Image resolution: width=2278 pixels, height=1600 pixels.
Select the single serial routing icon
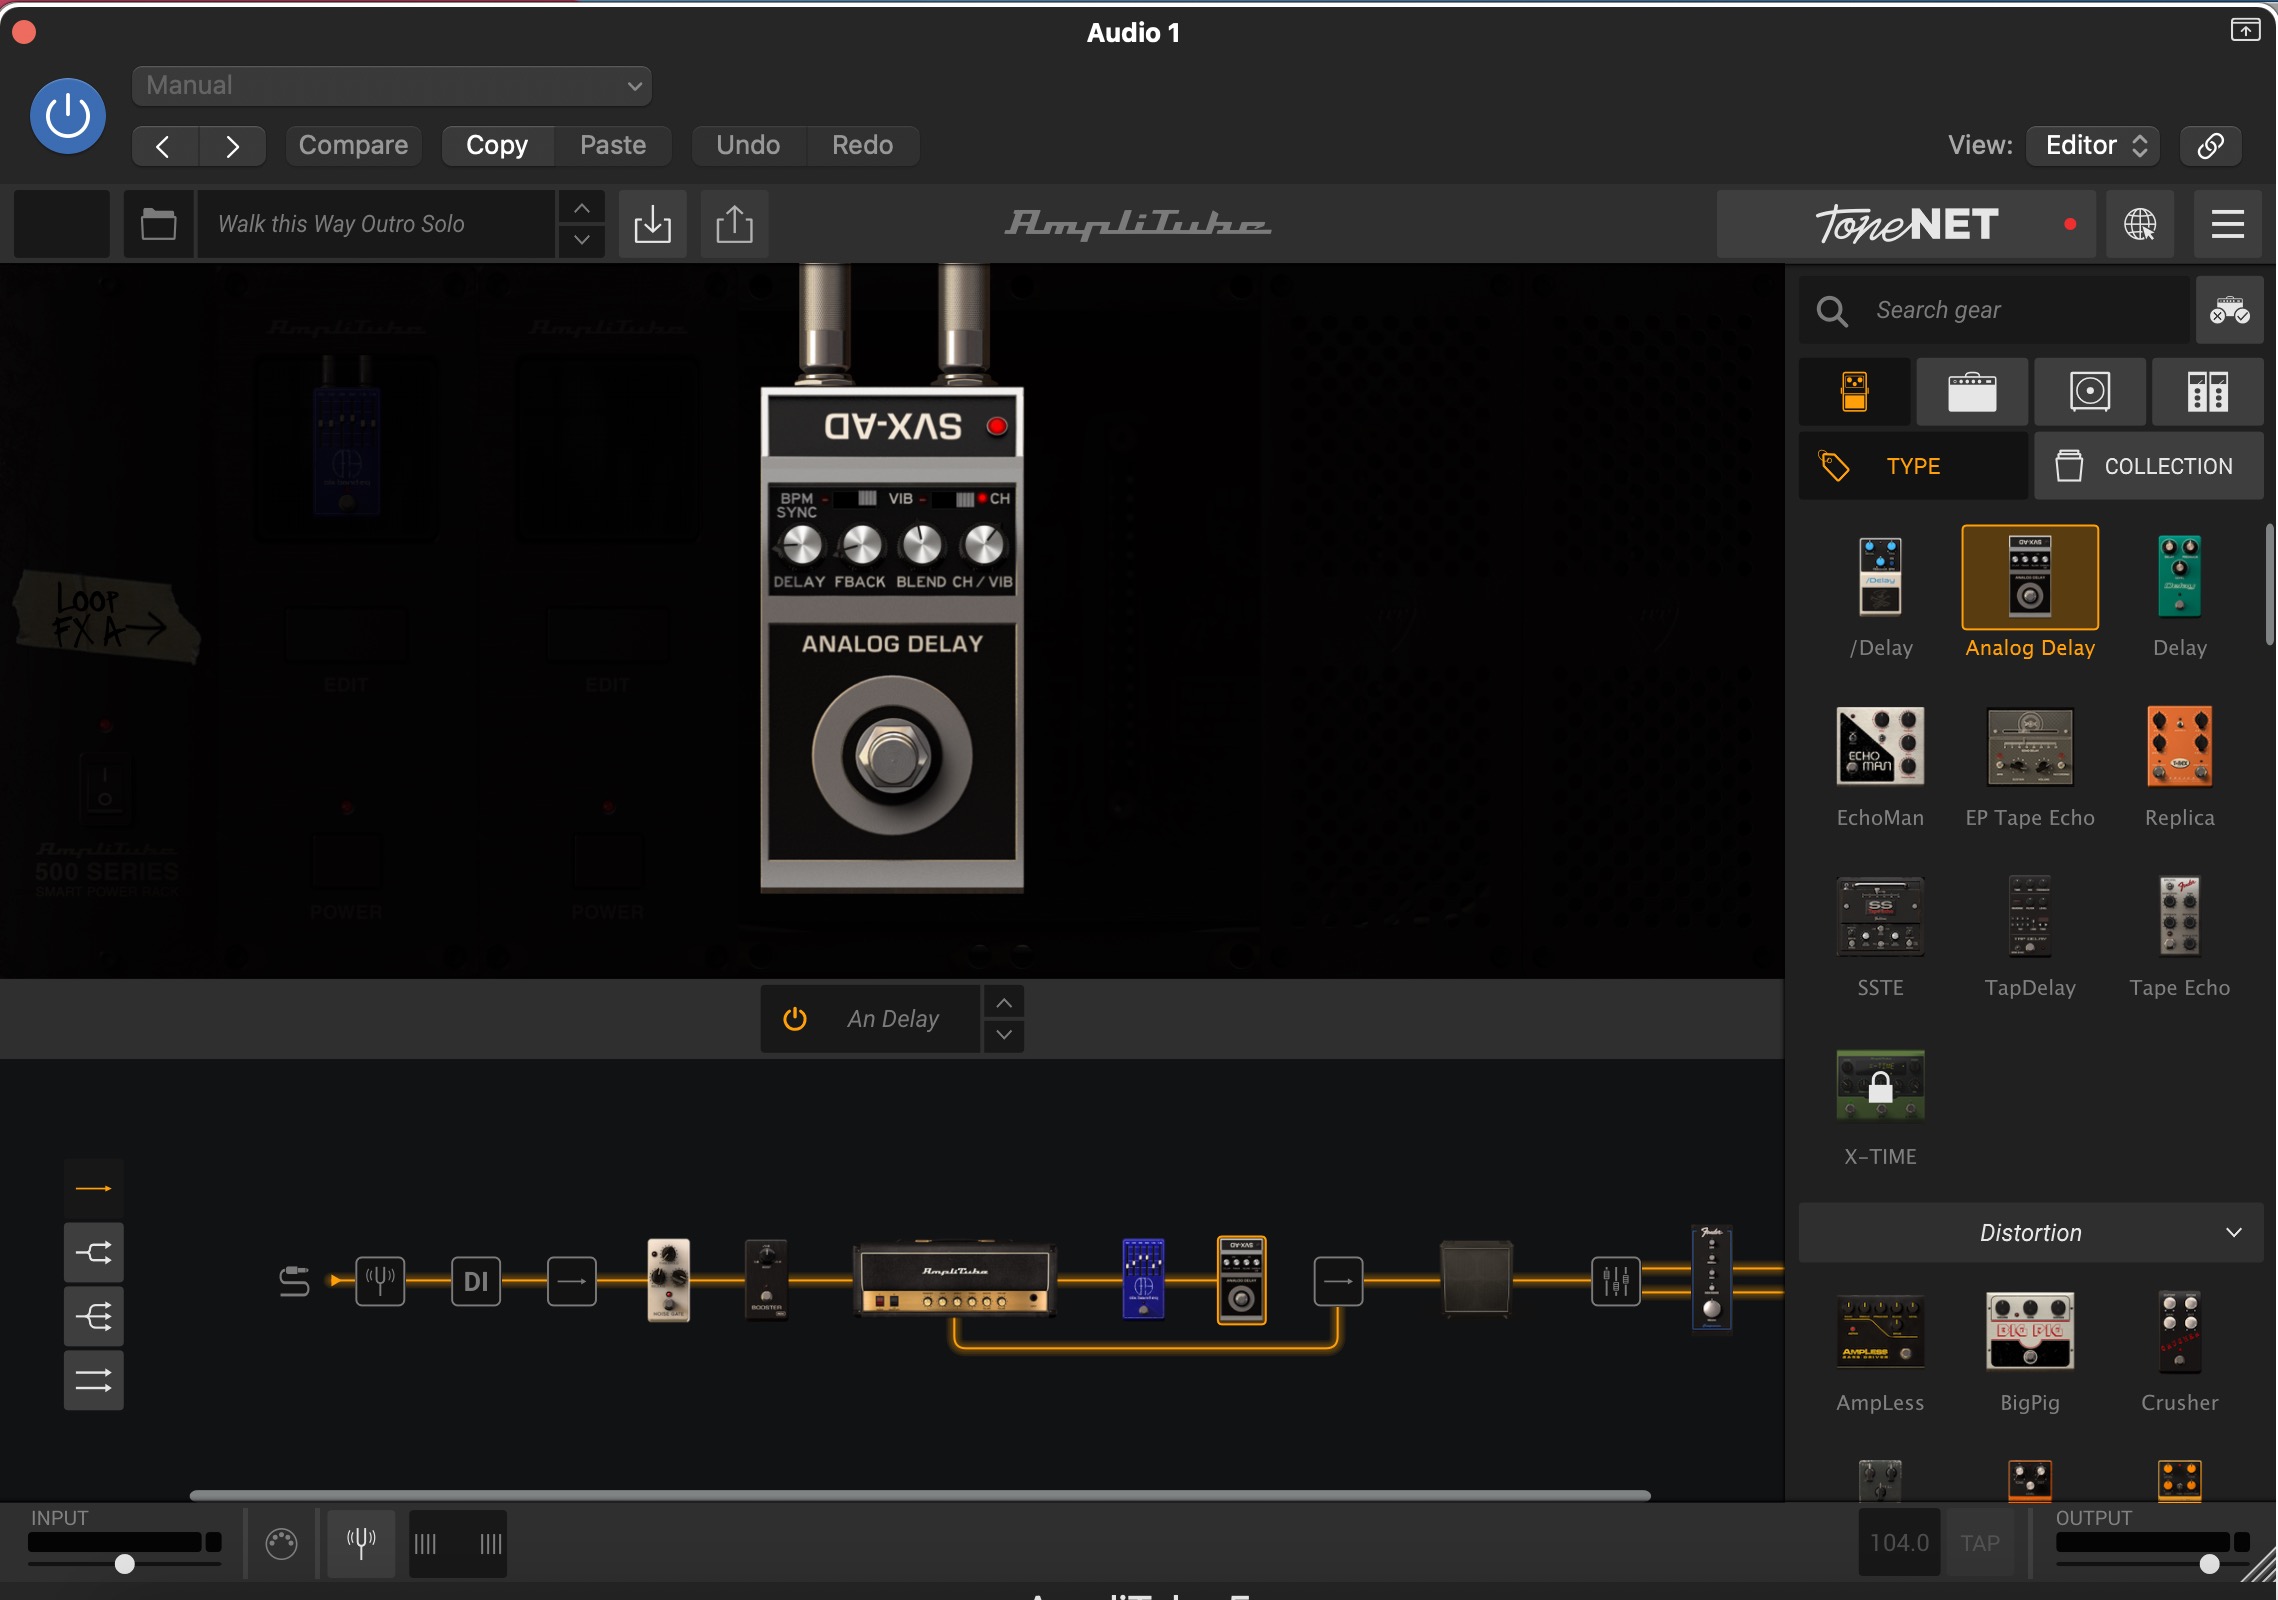click(x=94, y=1189)
